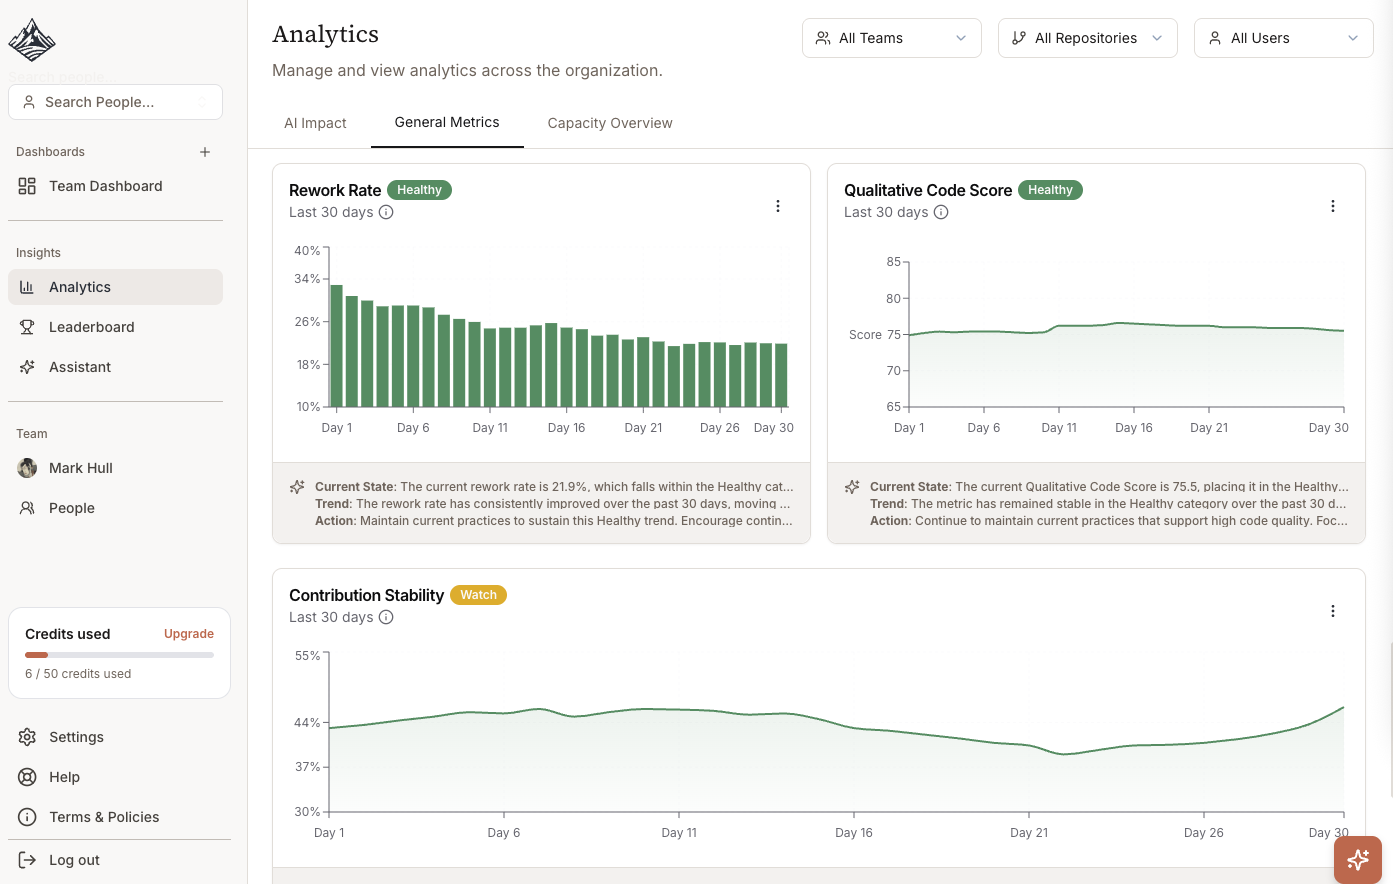Viewport: 1393px width, 884px height.
Task: Click the Search People input field
Action: (x=115, y=102)
